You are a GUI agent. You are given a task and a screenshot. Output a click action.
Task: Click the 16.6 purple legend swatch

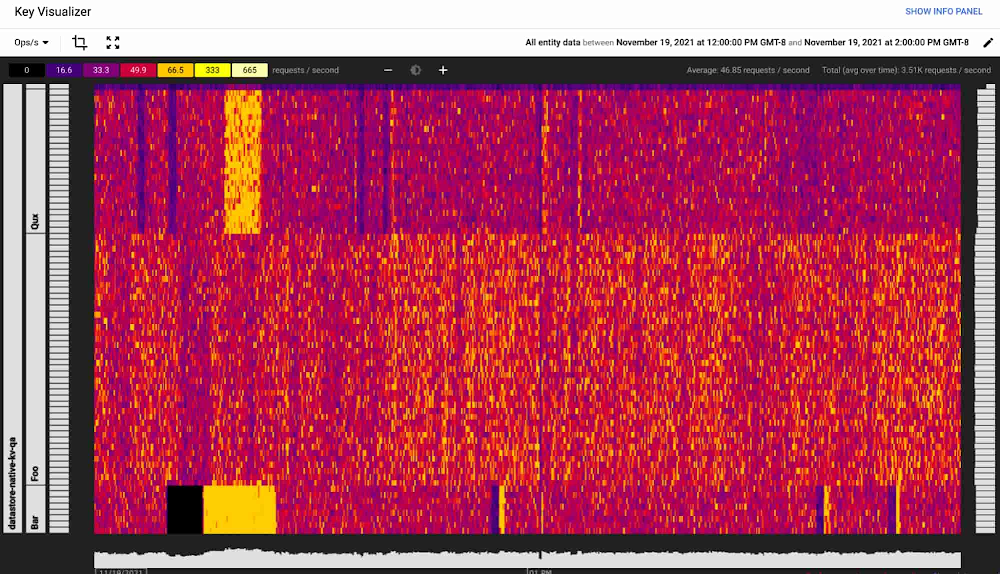tap(64, 70)
